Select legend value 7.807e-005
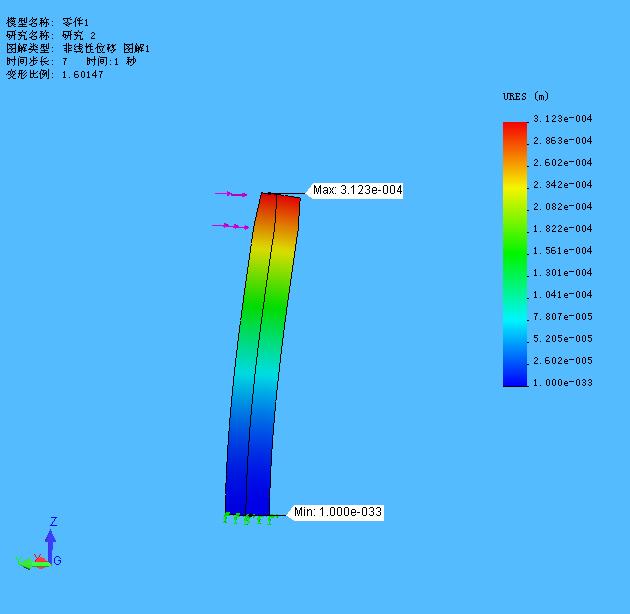 (x=562, y=317)
